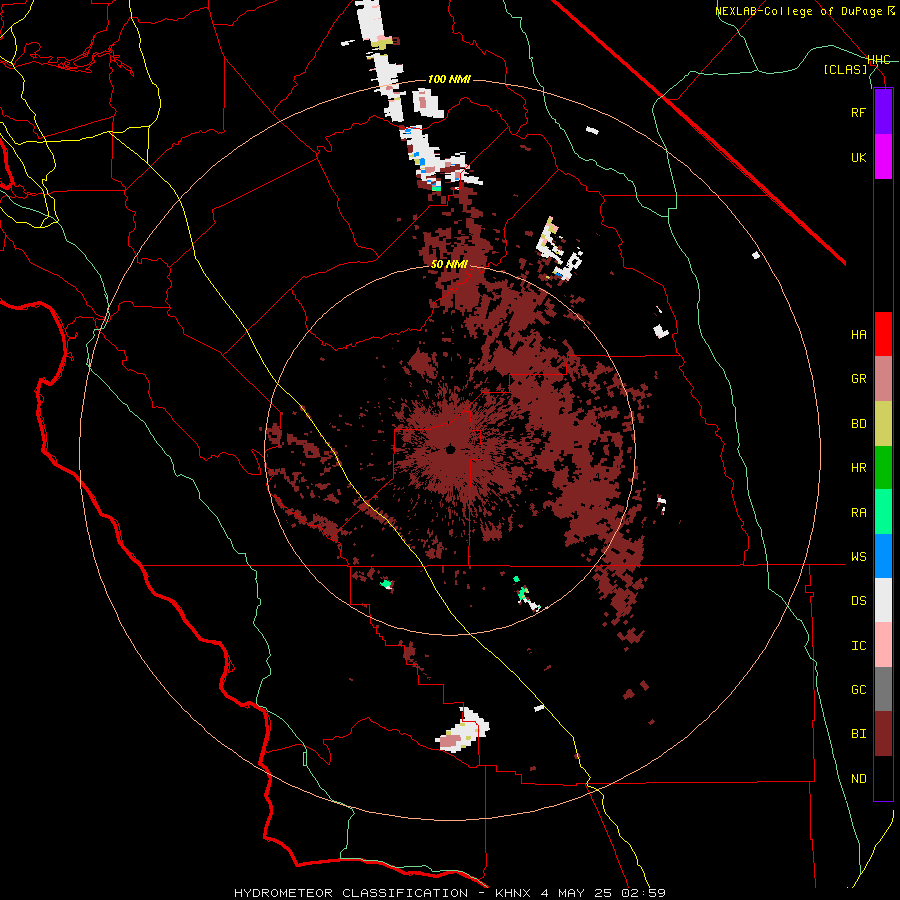900x900 pixels.
Task: Click the WS legend label
Action: 858,557
